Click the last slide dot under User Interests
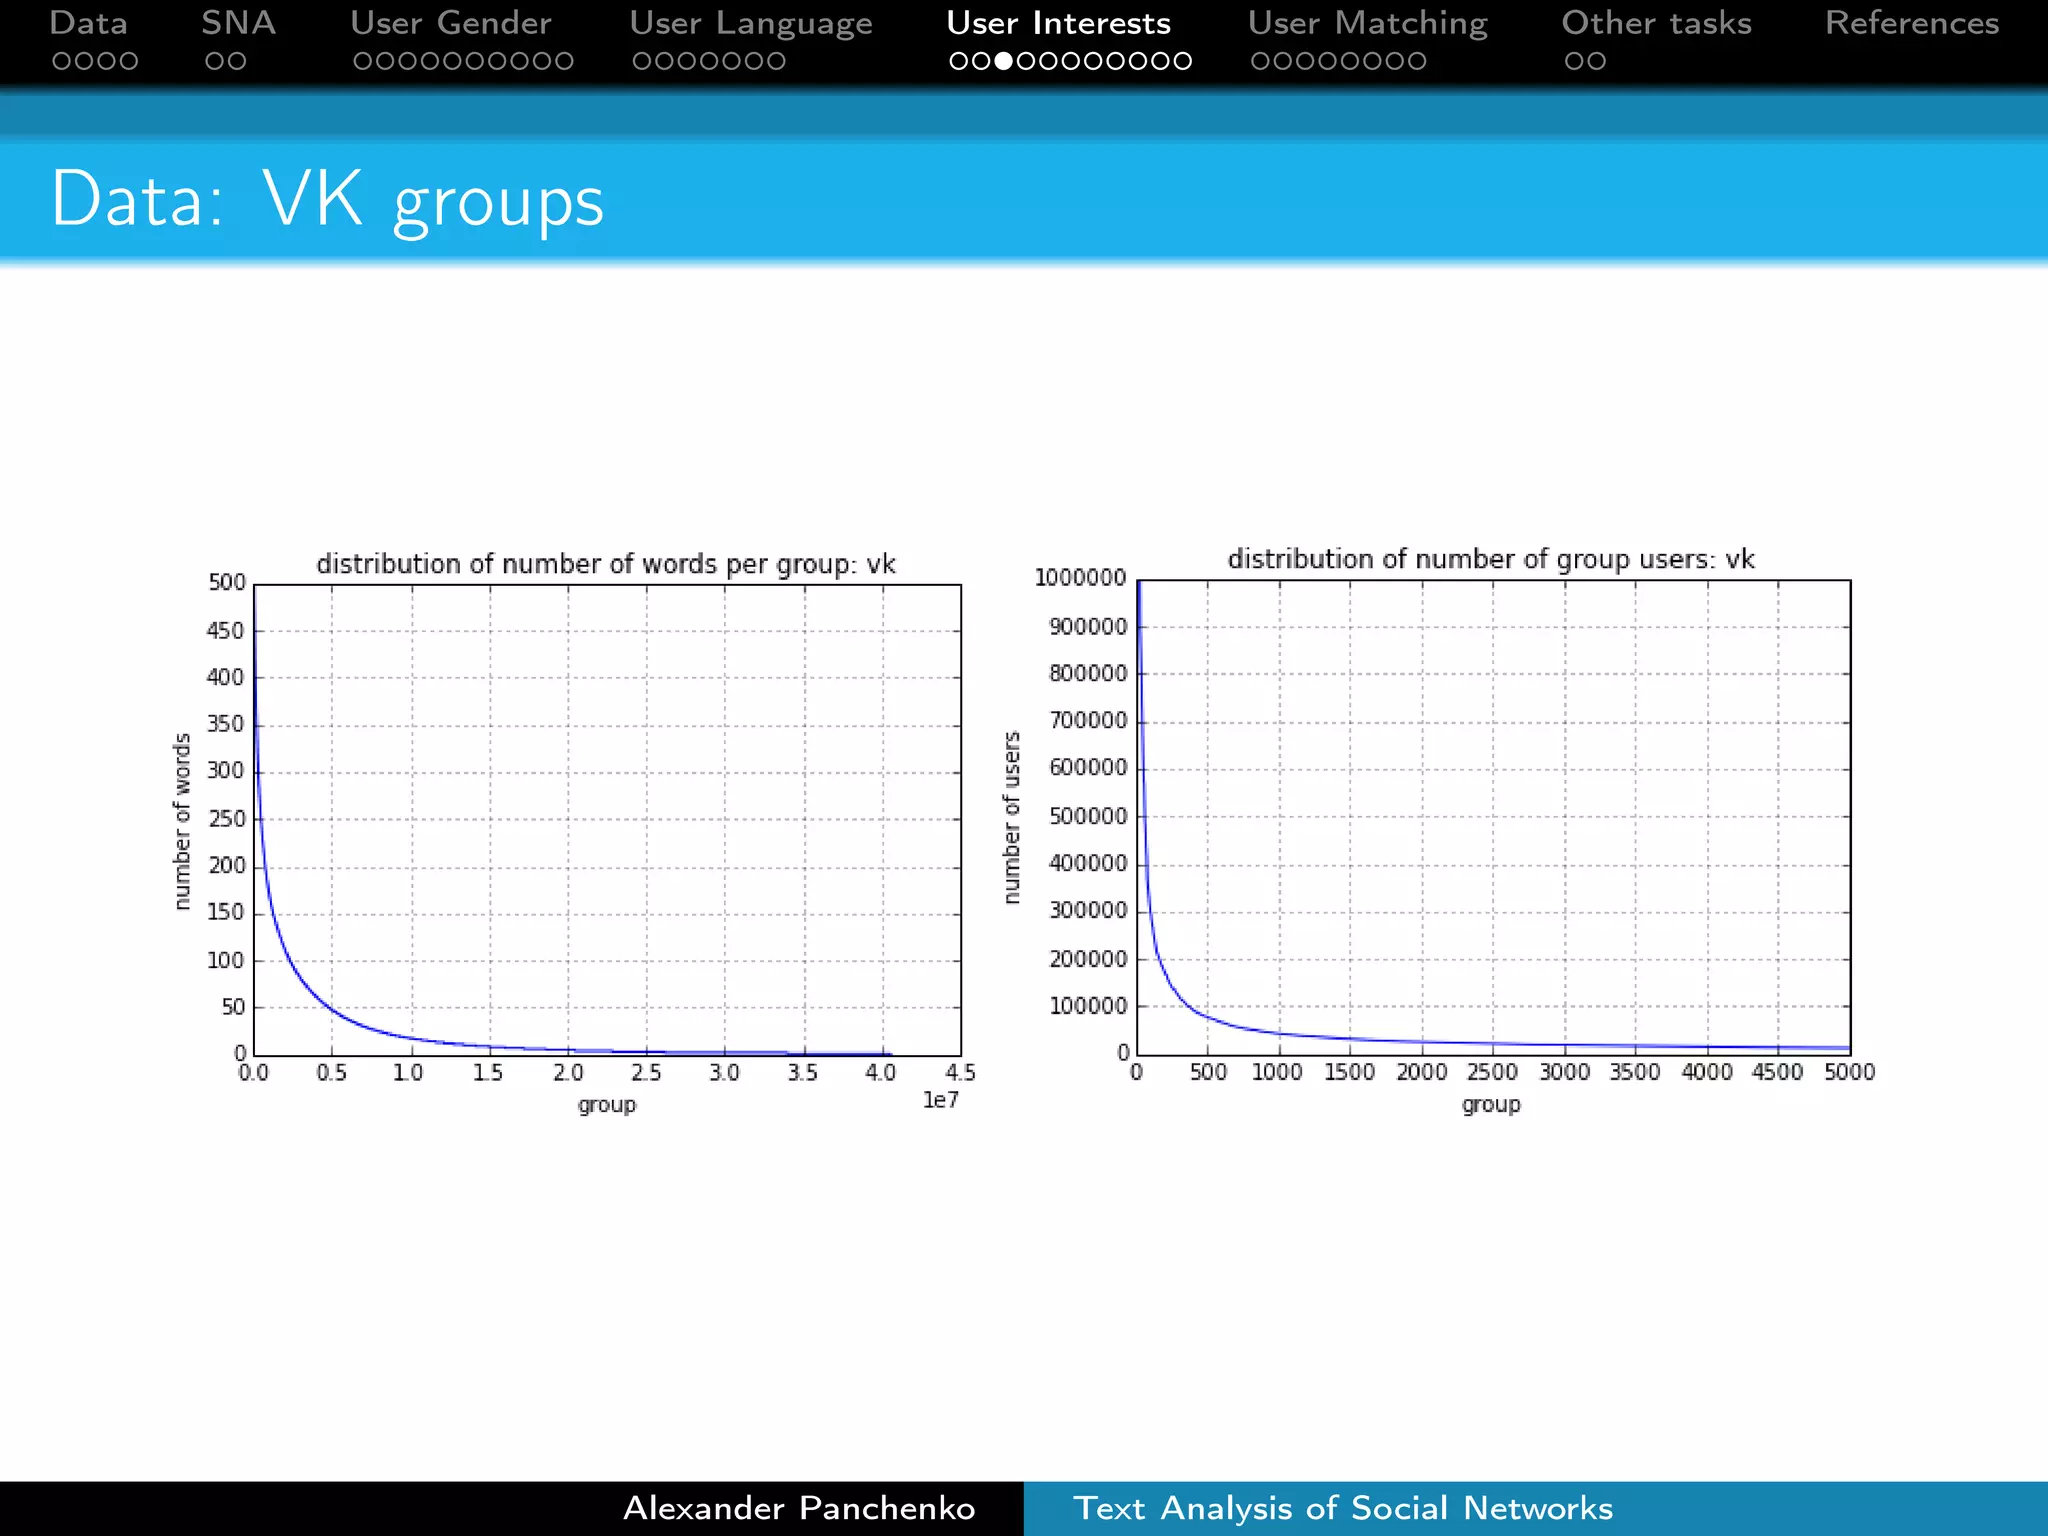The height and width of the screenshot is (1536, 2048). click(1182, 61)
